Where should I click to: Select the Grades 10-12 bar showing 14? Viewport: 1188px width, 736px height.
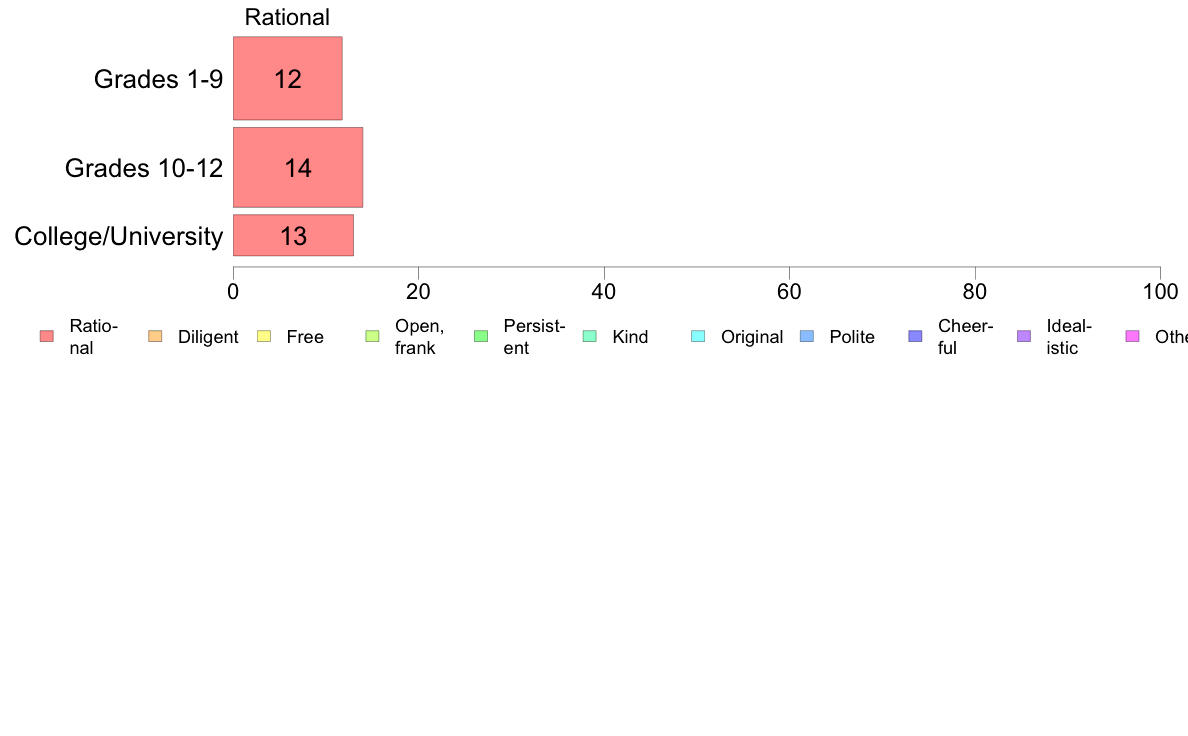pos(298,168)
